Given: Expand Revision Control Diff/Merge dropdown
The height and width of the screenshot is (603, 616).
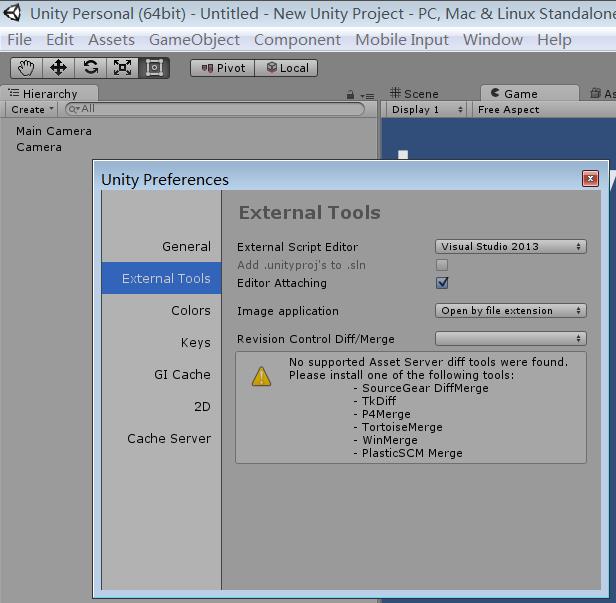Looking at the screenshot, I should [x=511, y=339].
